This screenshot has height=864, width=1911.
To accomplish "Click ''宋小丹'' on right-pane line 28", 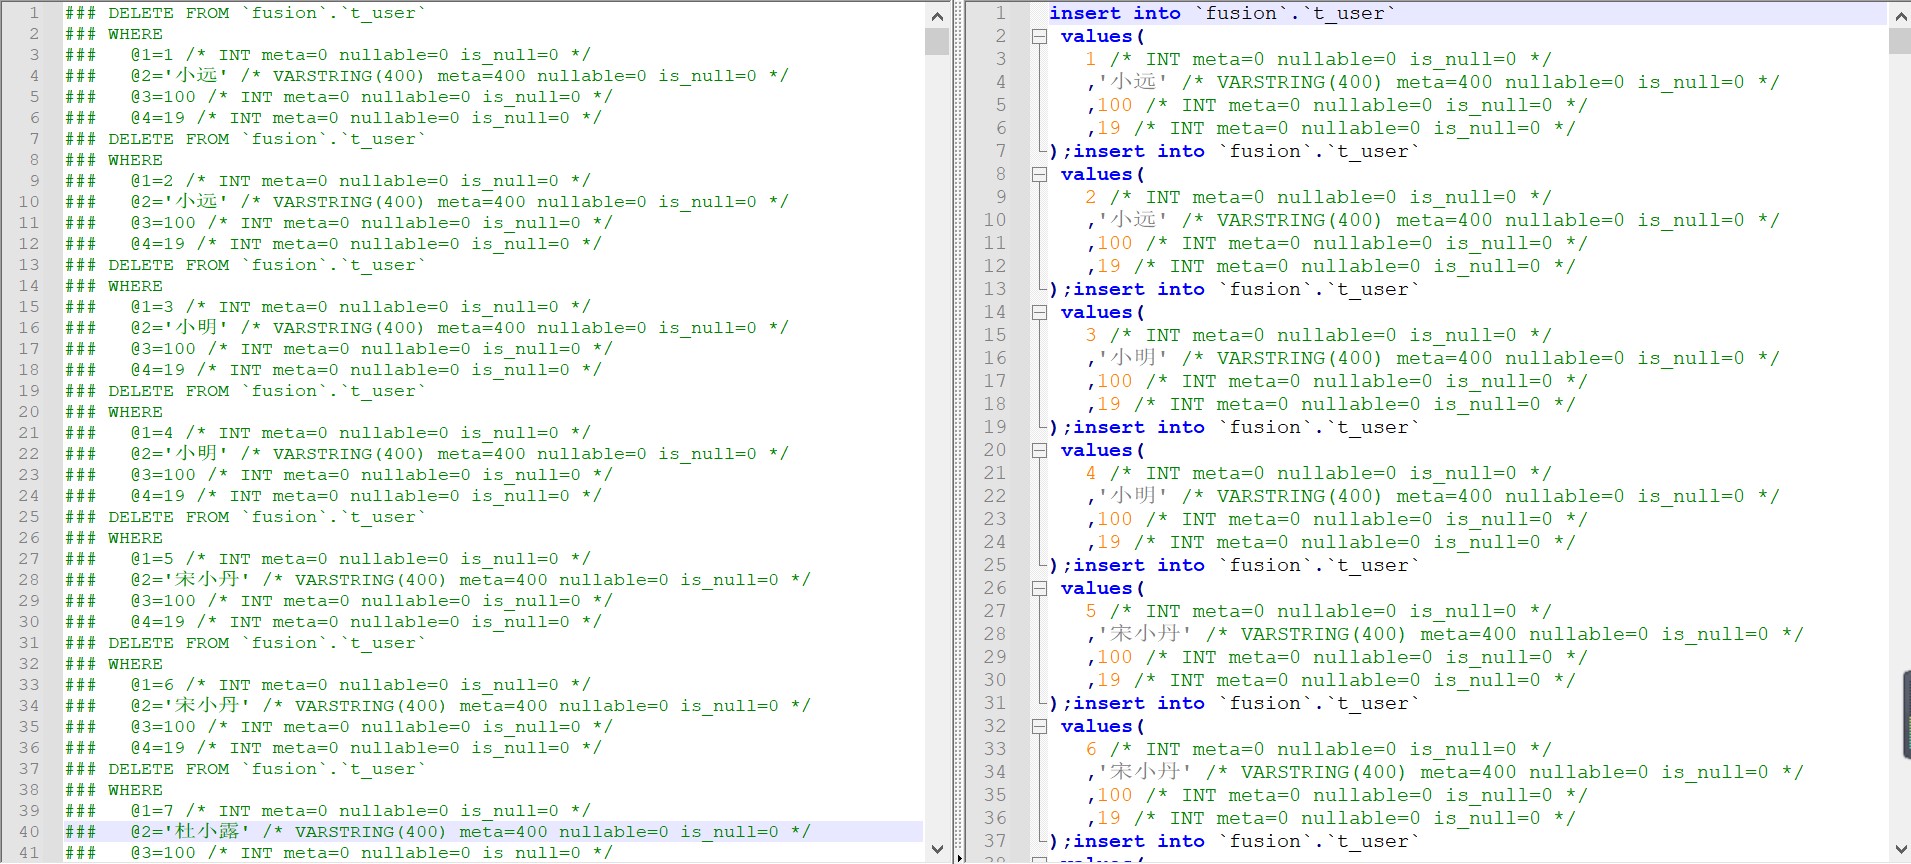I will tap(1145, 634).
